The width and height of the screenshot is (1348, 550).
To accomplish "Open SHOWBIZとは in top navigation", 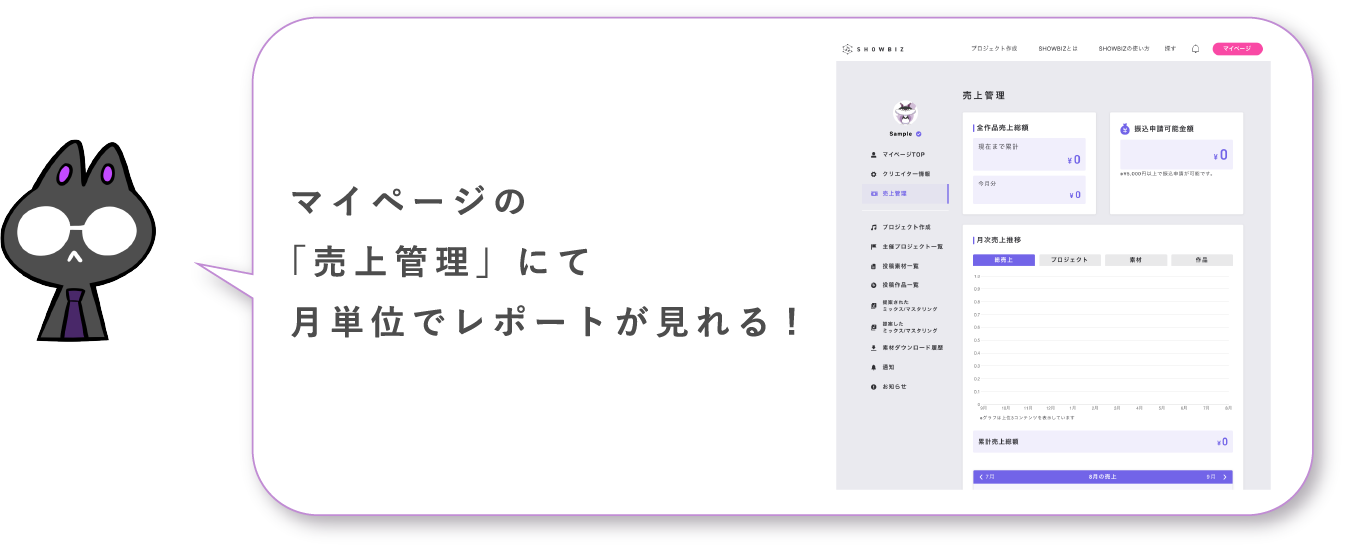I will pos(1058,49).
